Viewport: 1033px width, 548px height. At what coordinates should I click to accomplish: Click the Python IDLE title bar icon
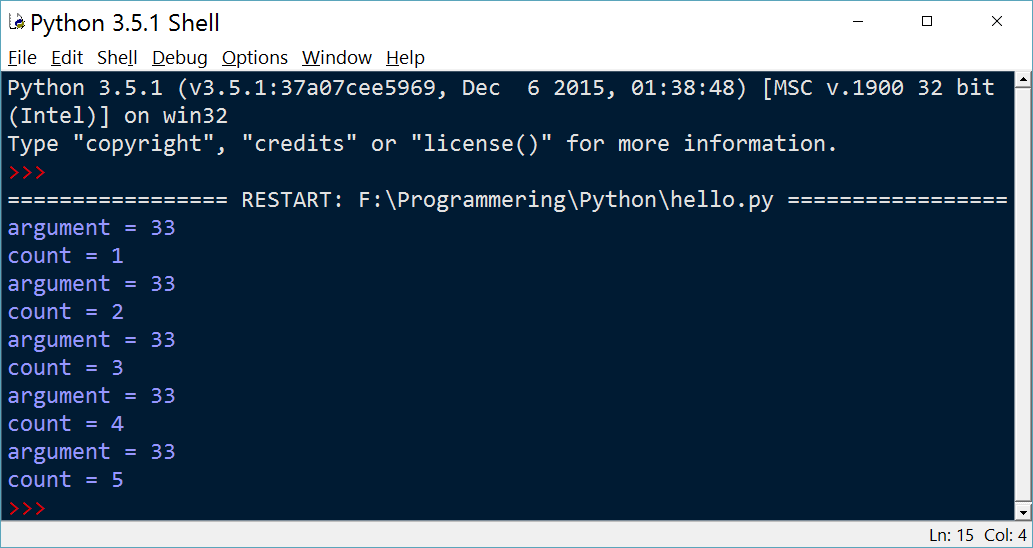tap(17, 23)
